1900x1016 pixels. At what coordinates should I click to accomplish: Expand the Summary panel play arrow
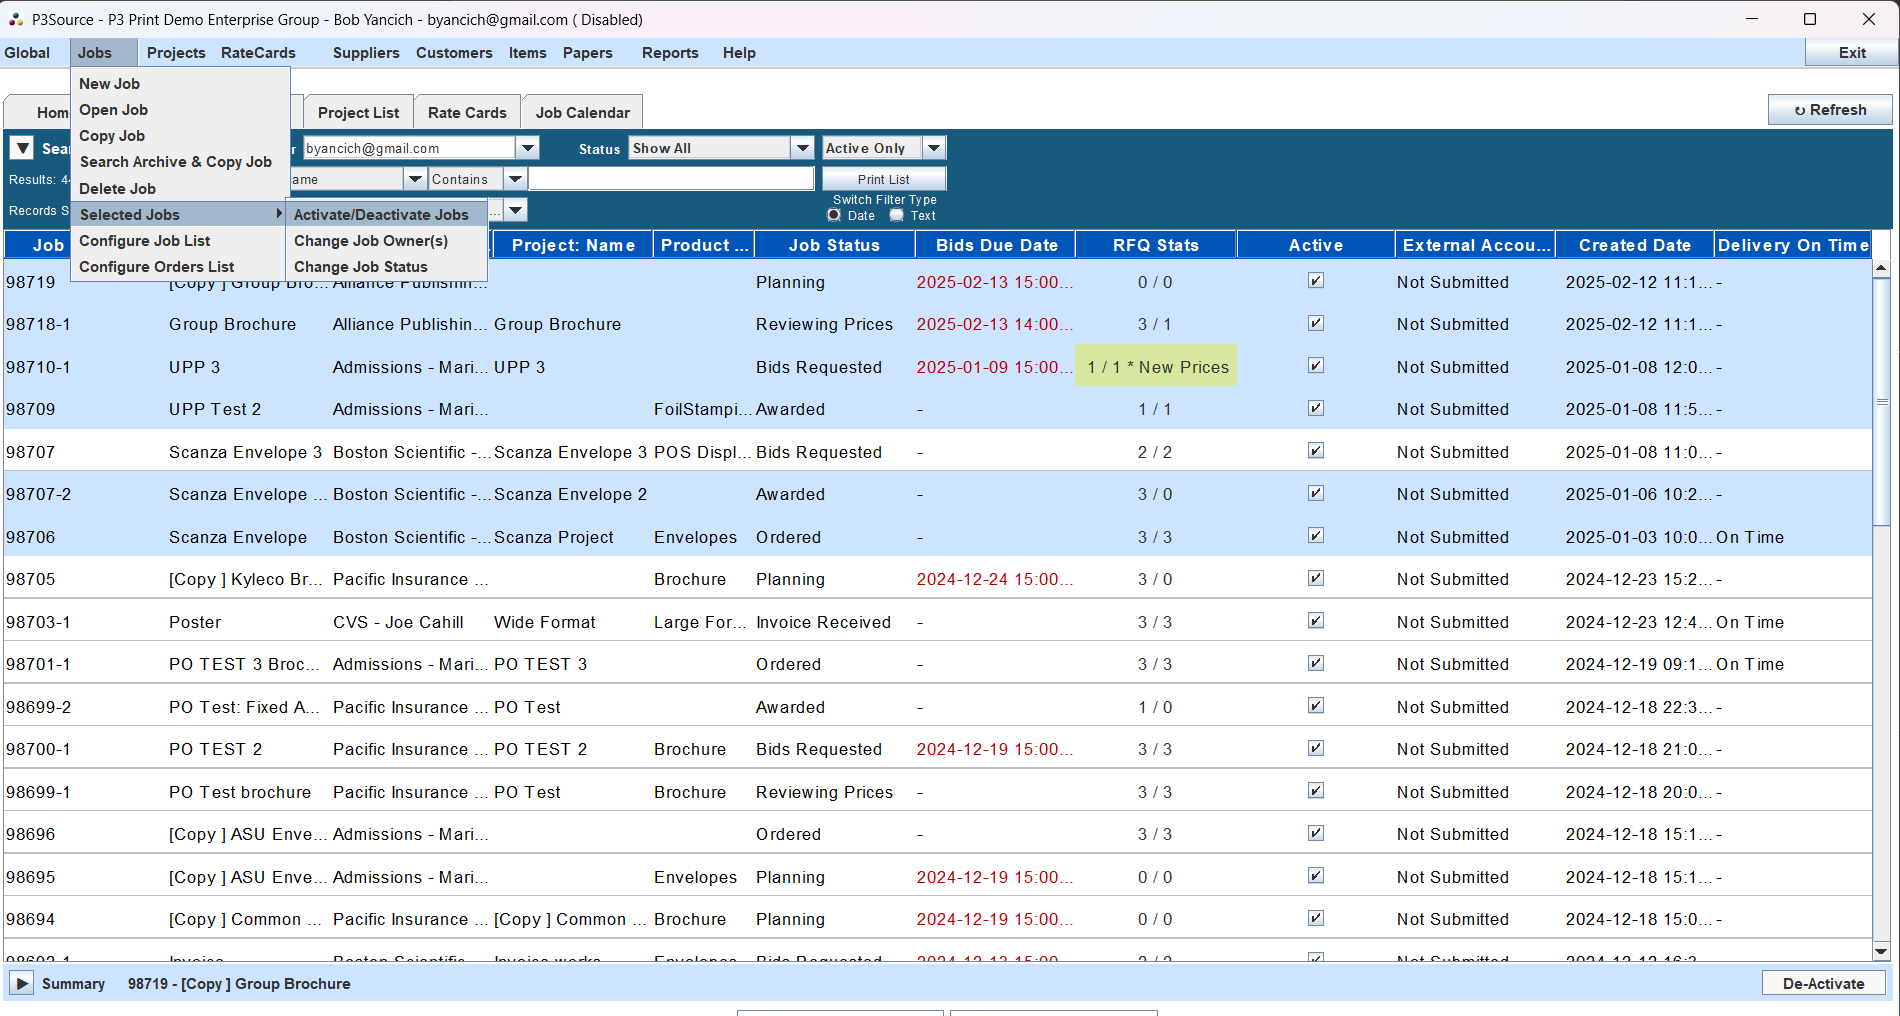point(22,984)
